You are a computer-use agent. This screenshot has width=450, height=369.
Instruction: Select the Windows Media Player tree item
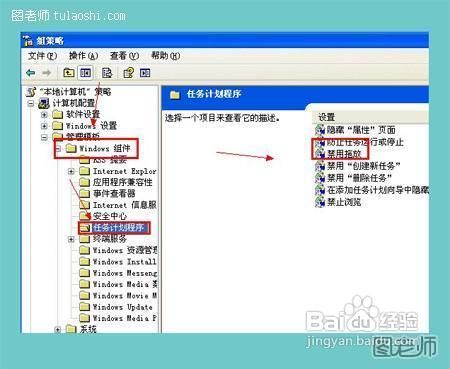[125, 318]
